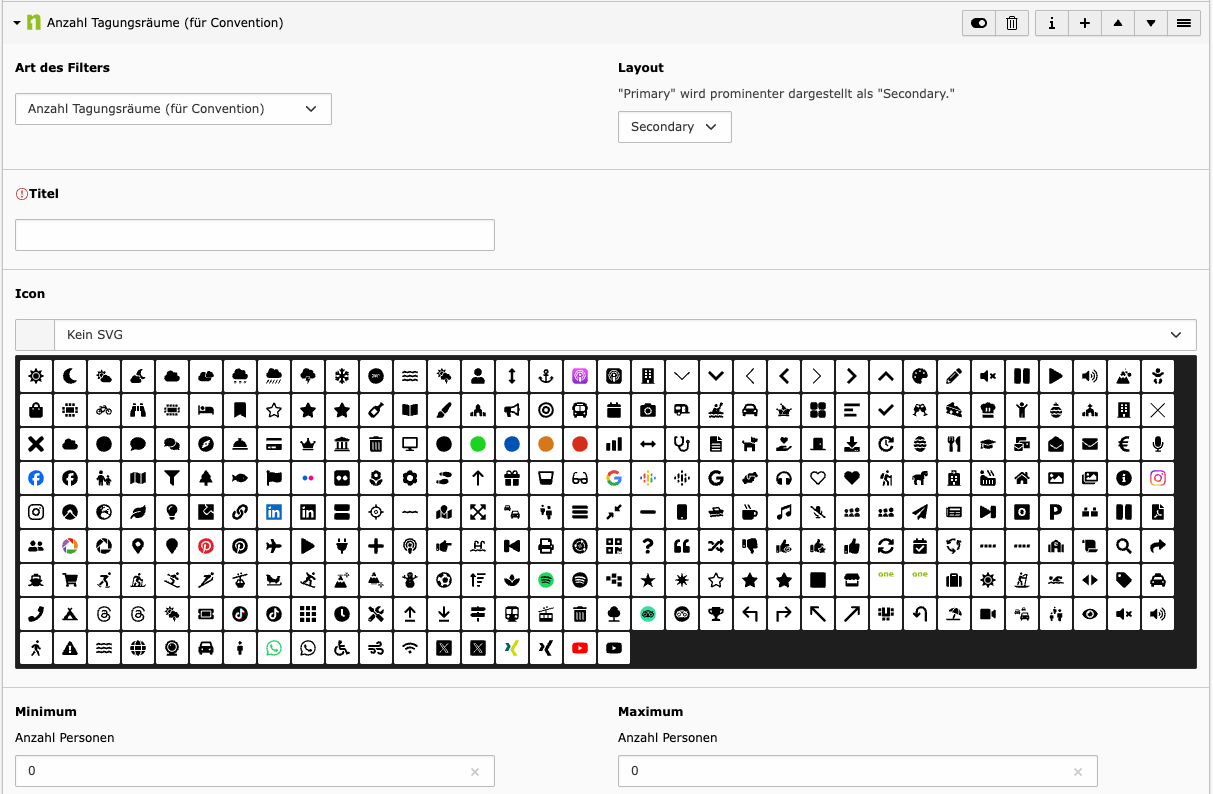The height and width of the screenshot is (794, 1213).
Task: Pick the anchor icon in the icon grid
Action: [x=546, y=376]
